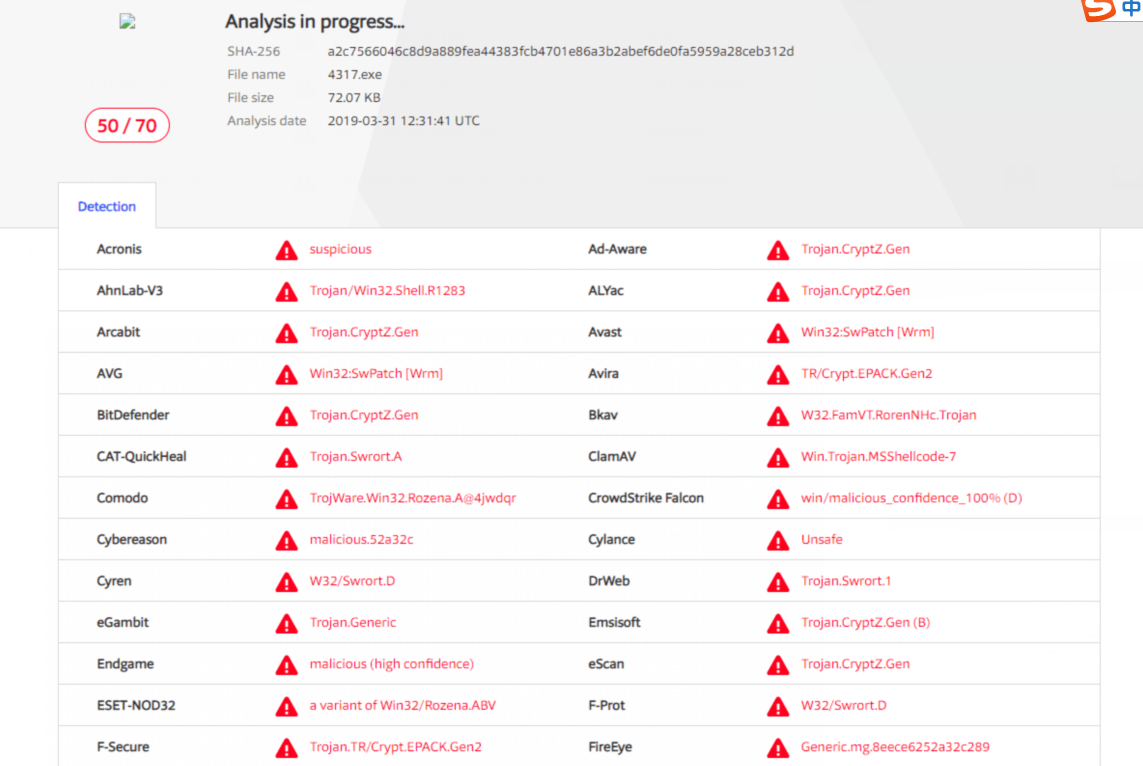Click the alert icon for eGambit
Screen dimensions: 1143x766
[x=286, y=624]
